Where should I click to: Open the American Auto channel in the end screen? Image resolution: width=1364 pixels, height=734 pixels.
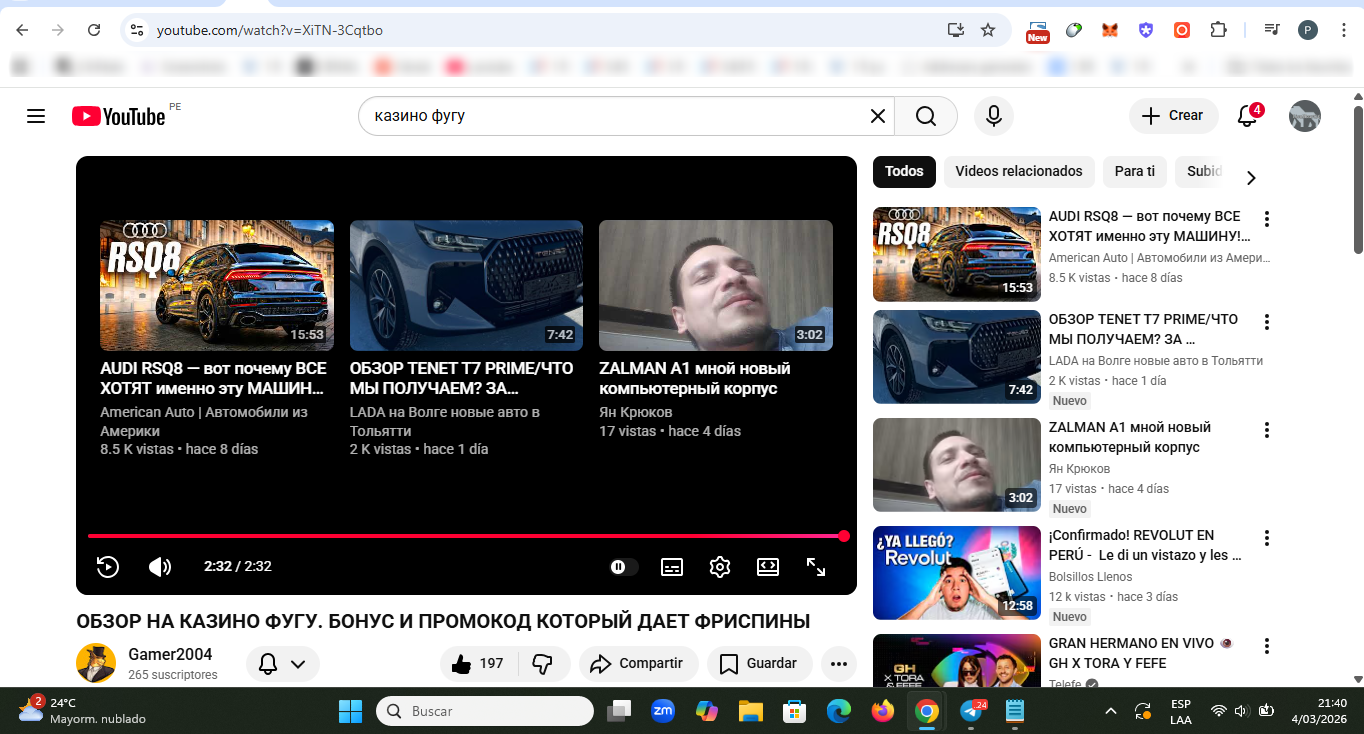click(x=204, y=421)
